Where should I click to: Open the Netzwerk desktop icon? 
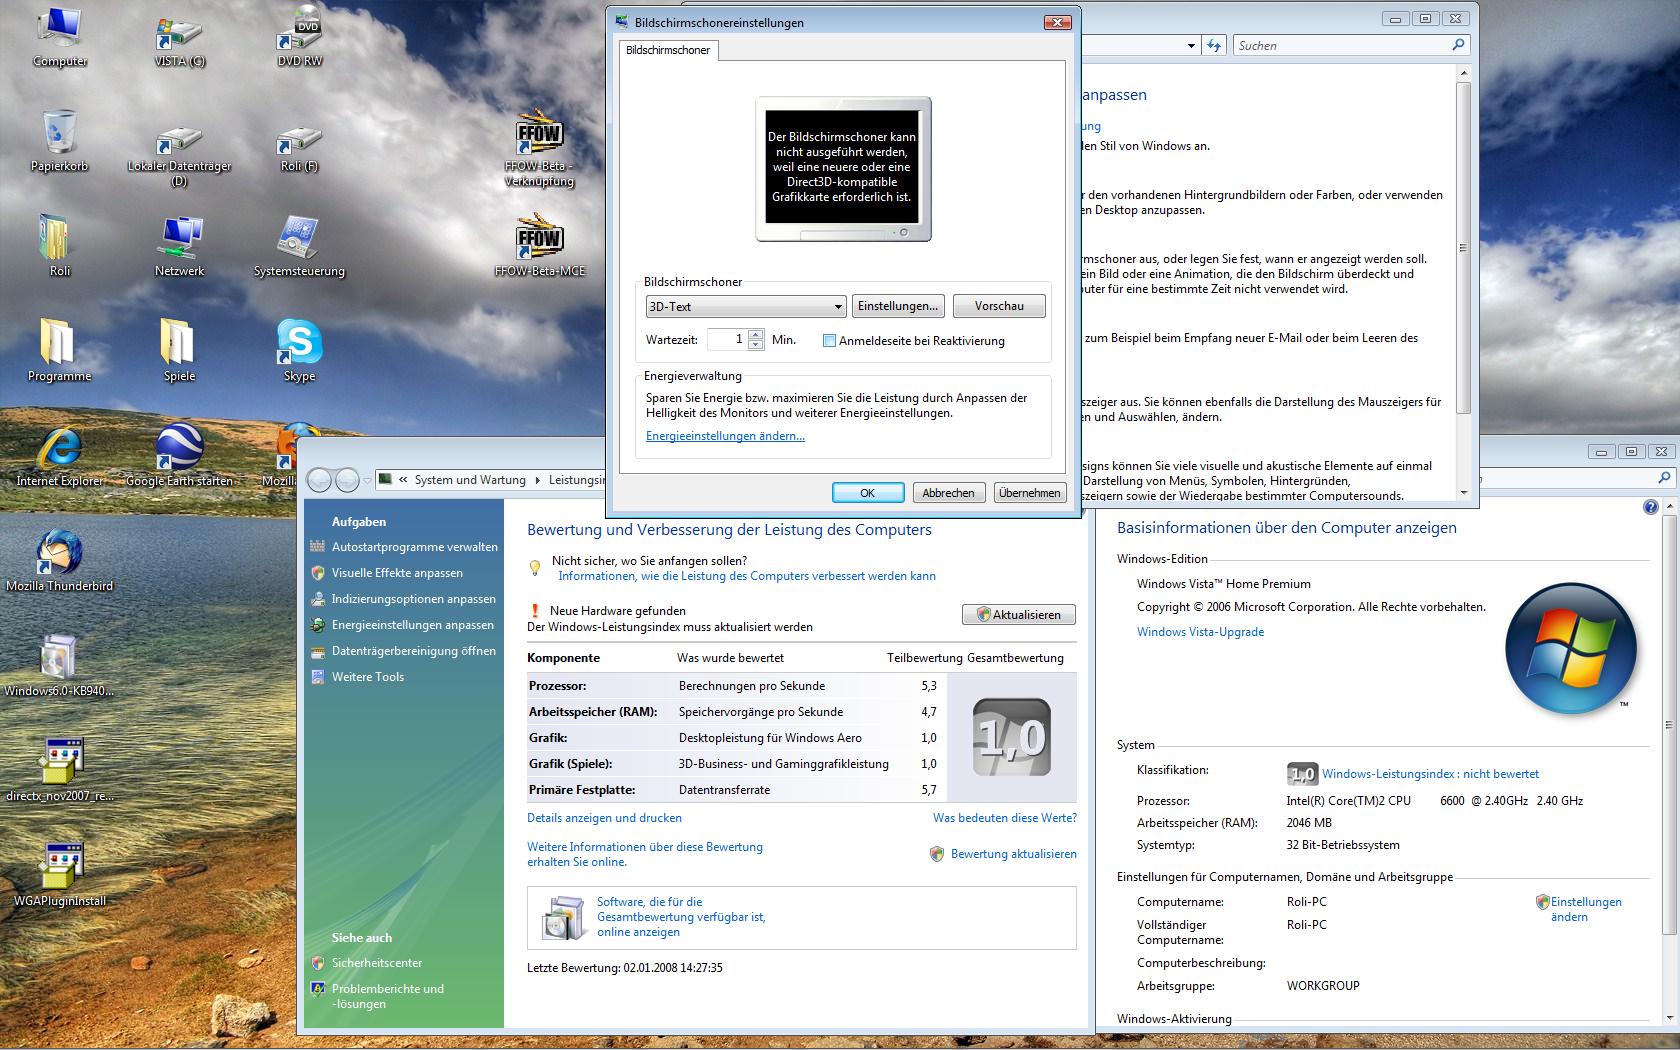coord(179,246)
